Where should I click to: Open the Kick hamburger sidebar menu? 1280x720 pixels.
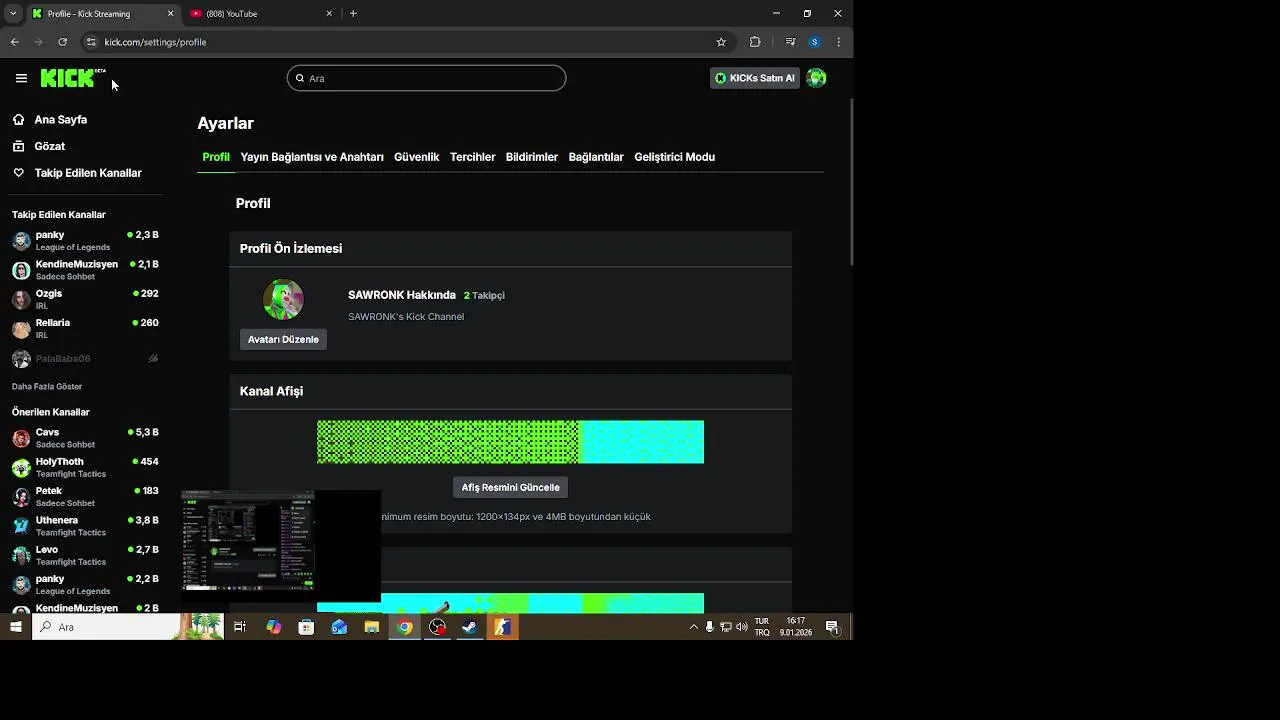pos(21,78)
